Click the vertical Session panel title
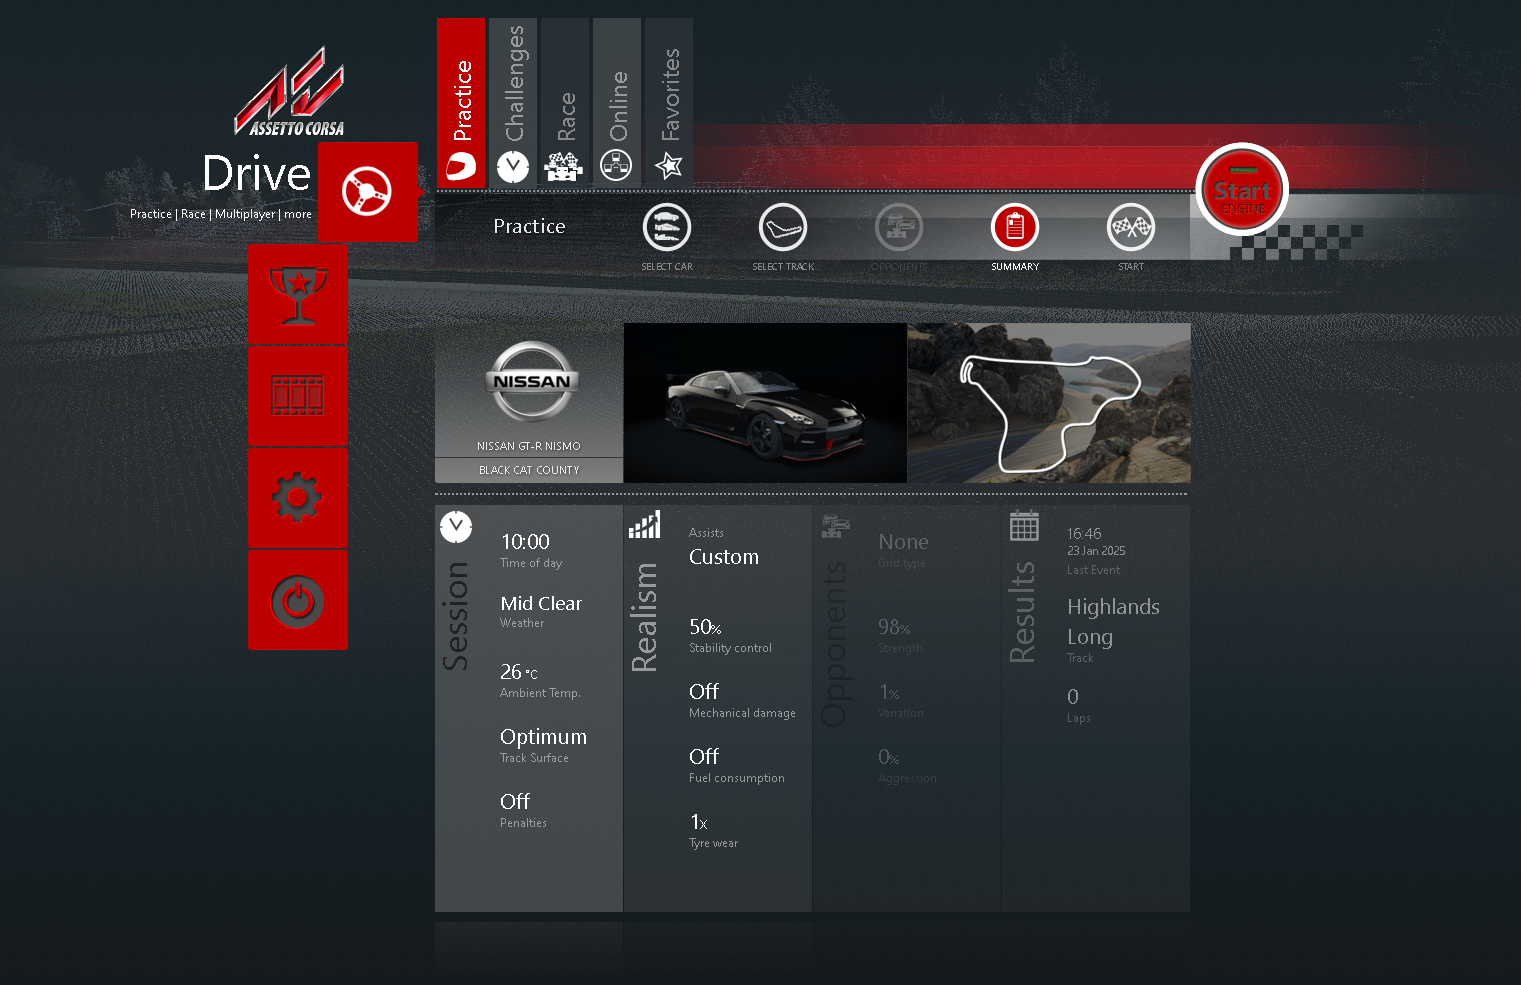The height and width of the screenshot is (985, 1521). tap(456, 615)
